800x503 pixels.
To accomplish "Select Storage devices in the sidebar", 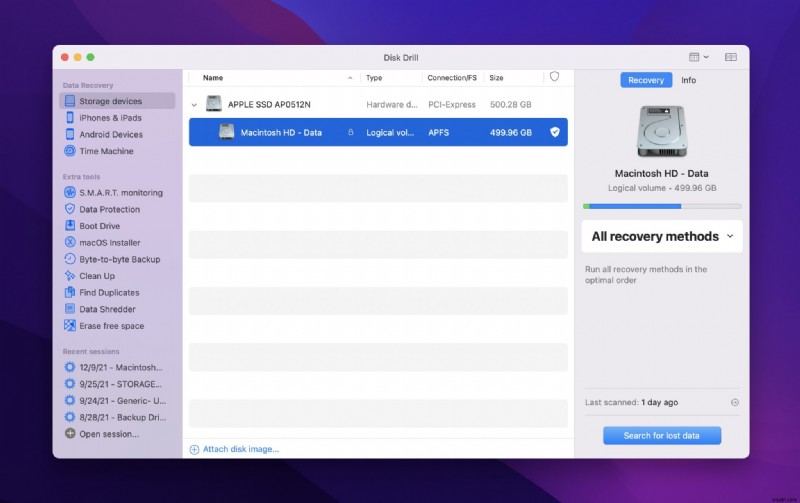I will coord(117,101).
